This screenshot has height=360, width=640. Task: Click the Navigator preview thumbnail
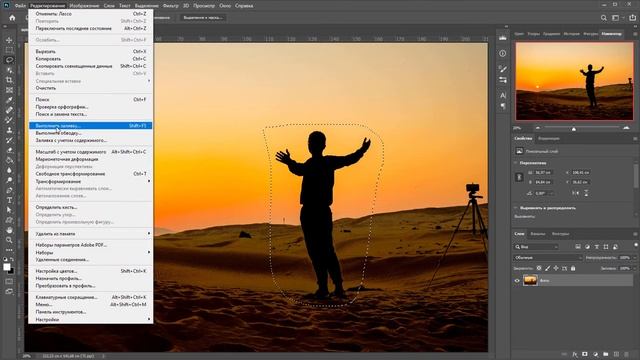point(574,81)
